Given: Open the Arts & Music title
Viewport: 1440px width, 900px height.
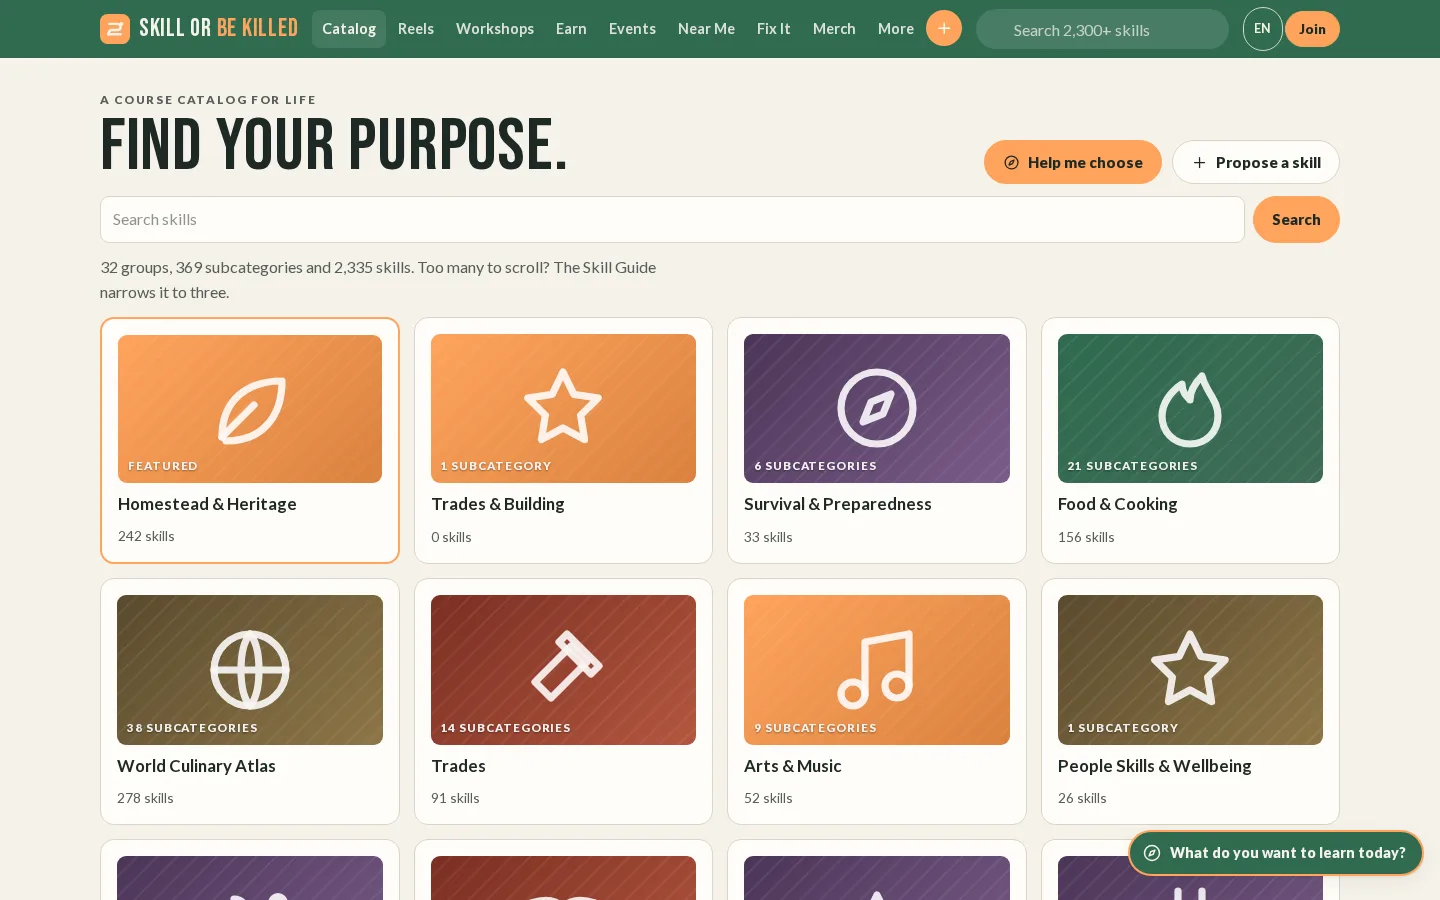Looking at the screenshot, I should [793, 766].
